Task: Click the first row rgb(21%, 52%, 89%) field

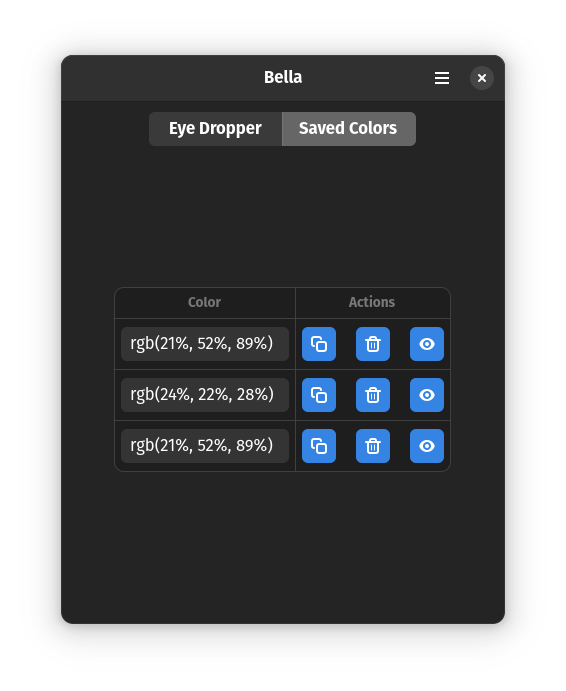Action: (205, 344)
